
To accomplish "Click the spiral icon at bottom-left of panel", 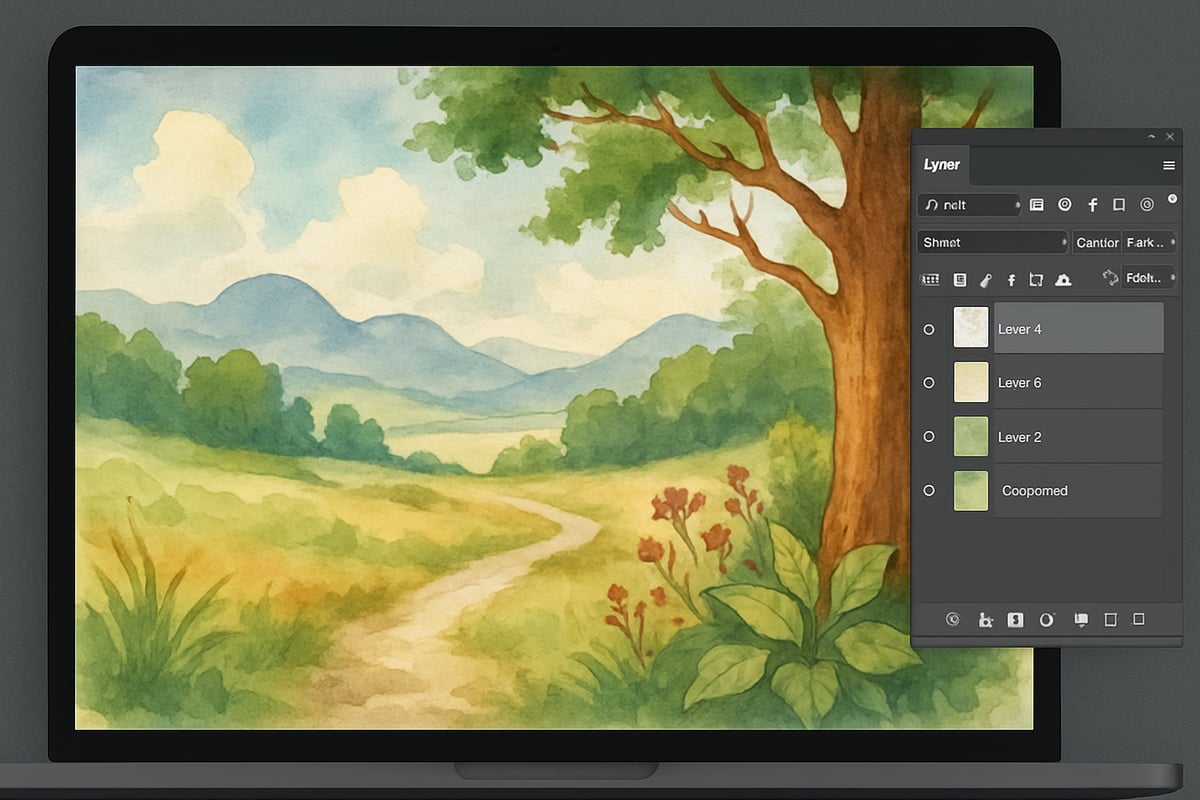I will point(953,620).
